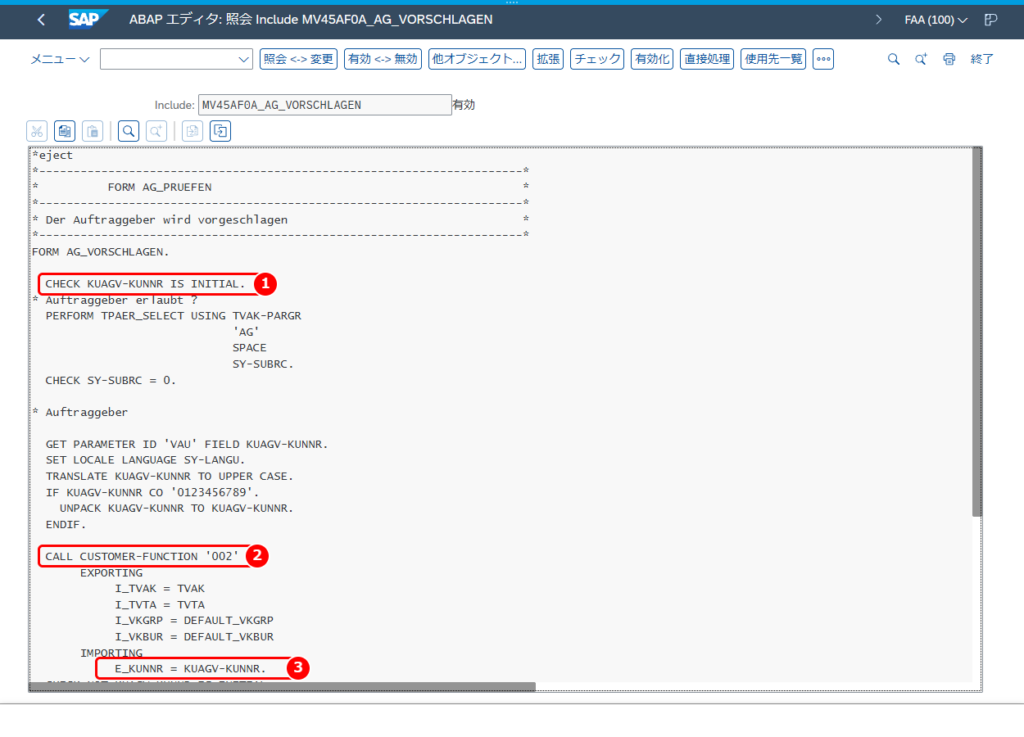This screenshot has height=737, width=1024.
Task: Click the line 'CHECK KUAGV-KUNNR IS INITIAL.'
Action: tap(145, 284)
